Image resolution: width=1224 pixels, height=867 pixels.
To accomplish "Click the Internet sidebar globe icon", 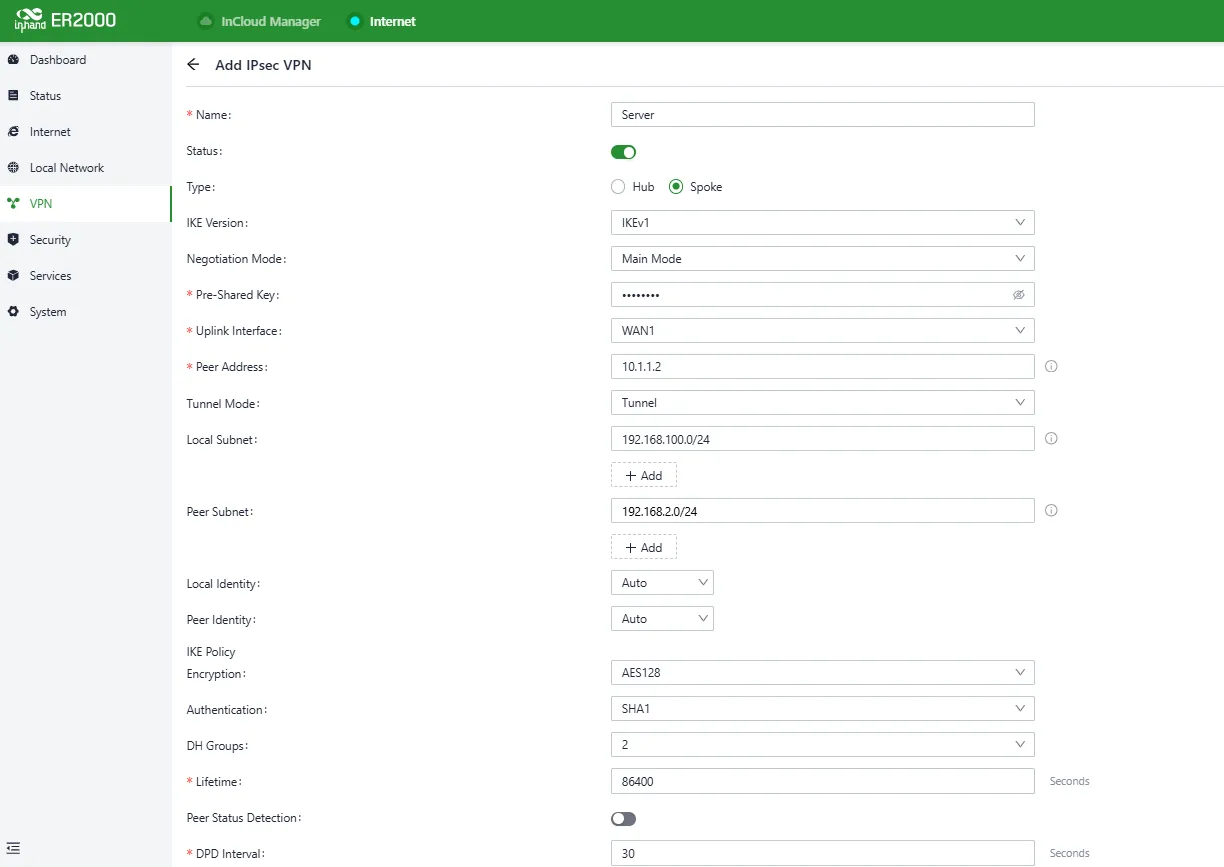I will (x=13, y=132).
